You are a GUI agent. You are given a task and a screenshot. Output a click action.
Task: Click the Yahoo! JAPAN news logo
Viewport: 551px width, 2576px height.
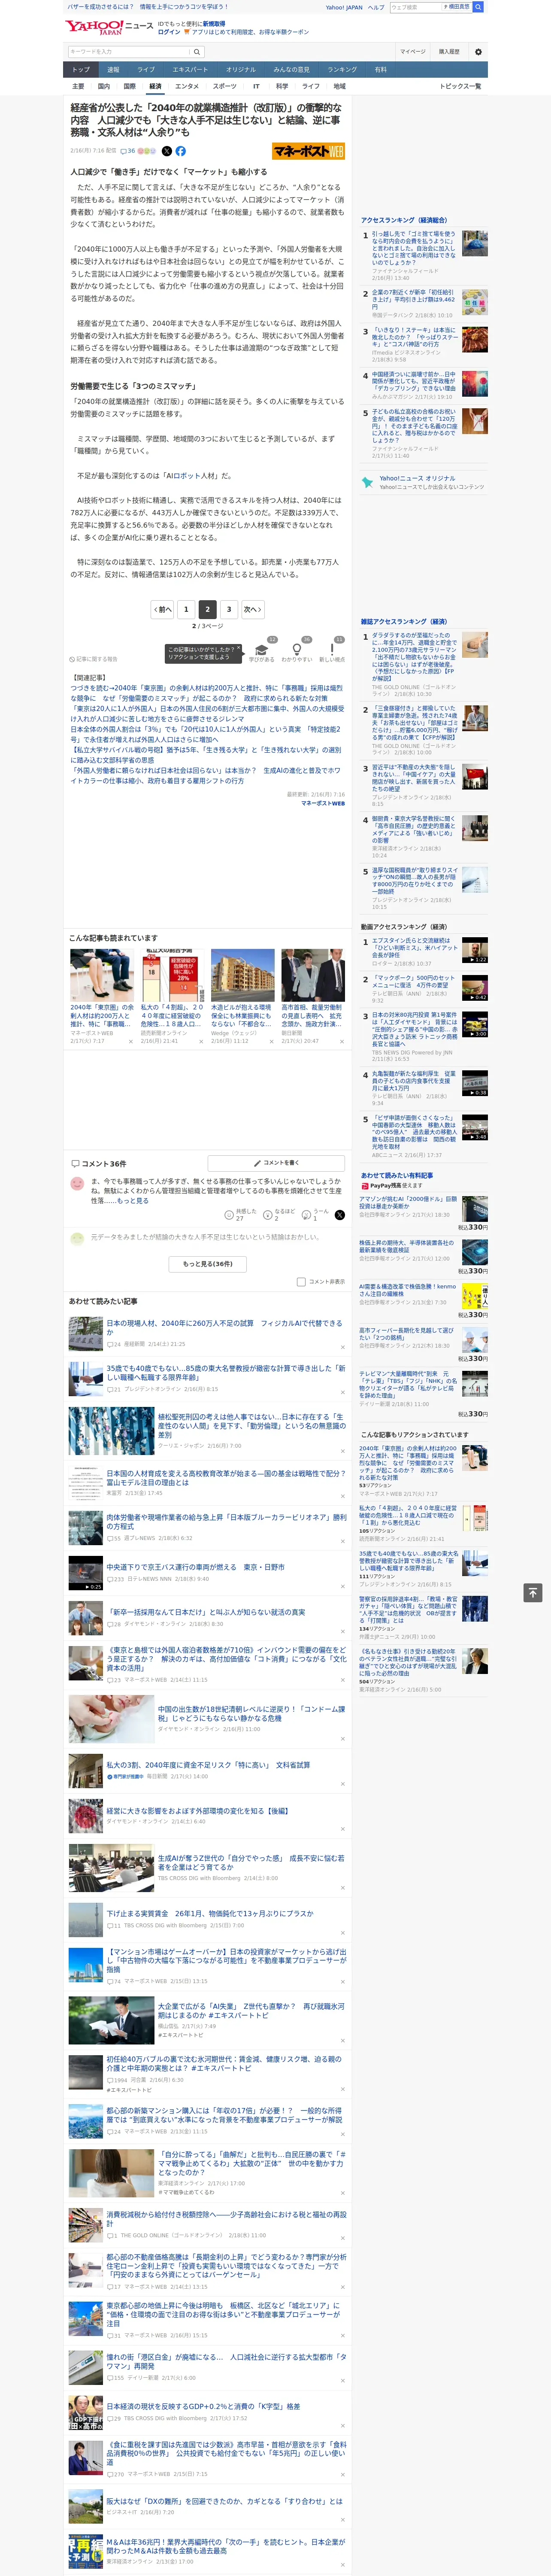(x=109, y=27)
